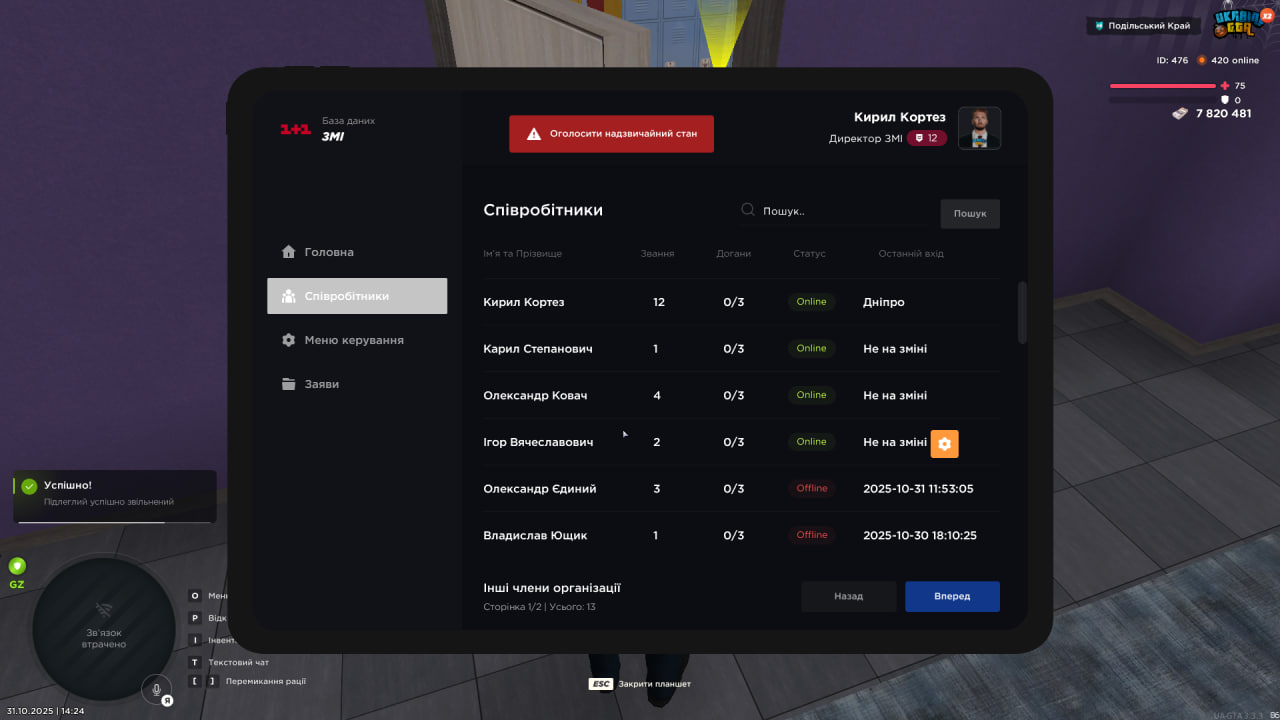This screenshot has height=720, width=1280.
Task: Click the server logo in top-right corner
Action: pyautogui.click(x=1236, y=24)
